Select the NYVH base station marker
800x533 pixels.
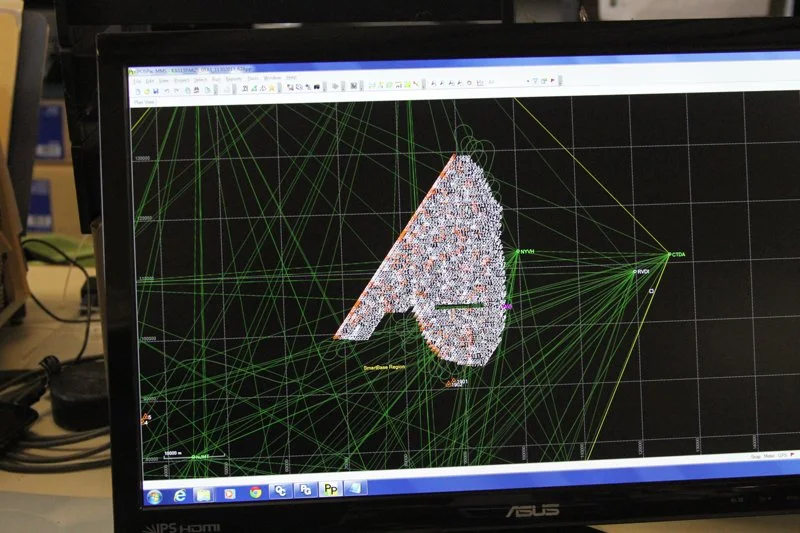517,251
